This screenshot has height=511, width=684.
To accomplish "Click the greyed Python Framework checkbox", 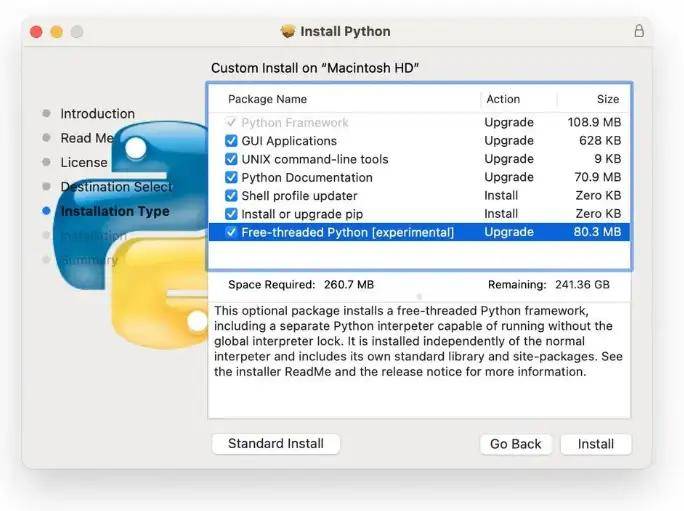I will [x=231, y=123].
